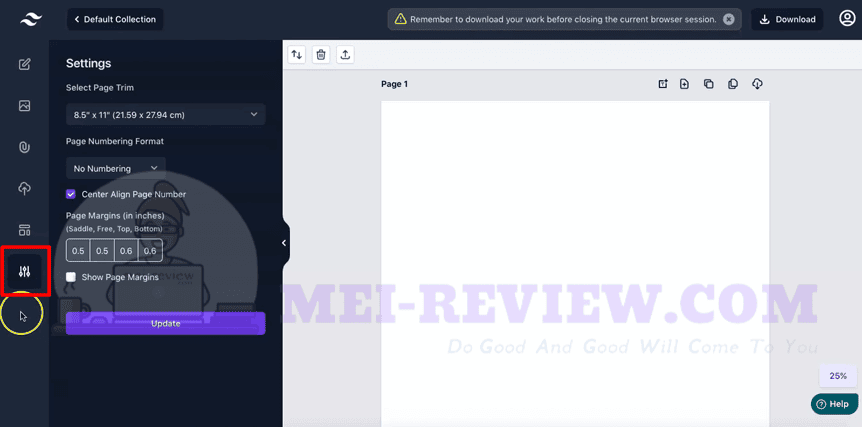The image size is (862, 427).
Task: Click the purple Update button
Action: pyautogui.click(x=165, y=324)
